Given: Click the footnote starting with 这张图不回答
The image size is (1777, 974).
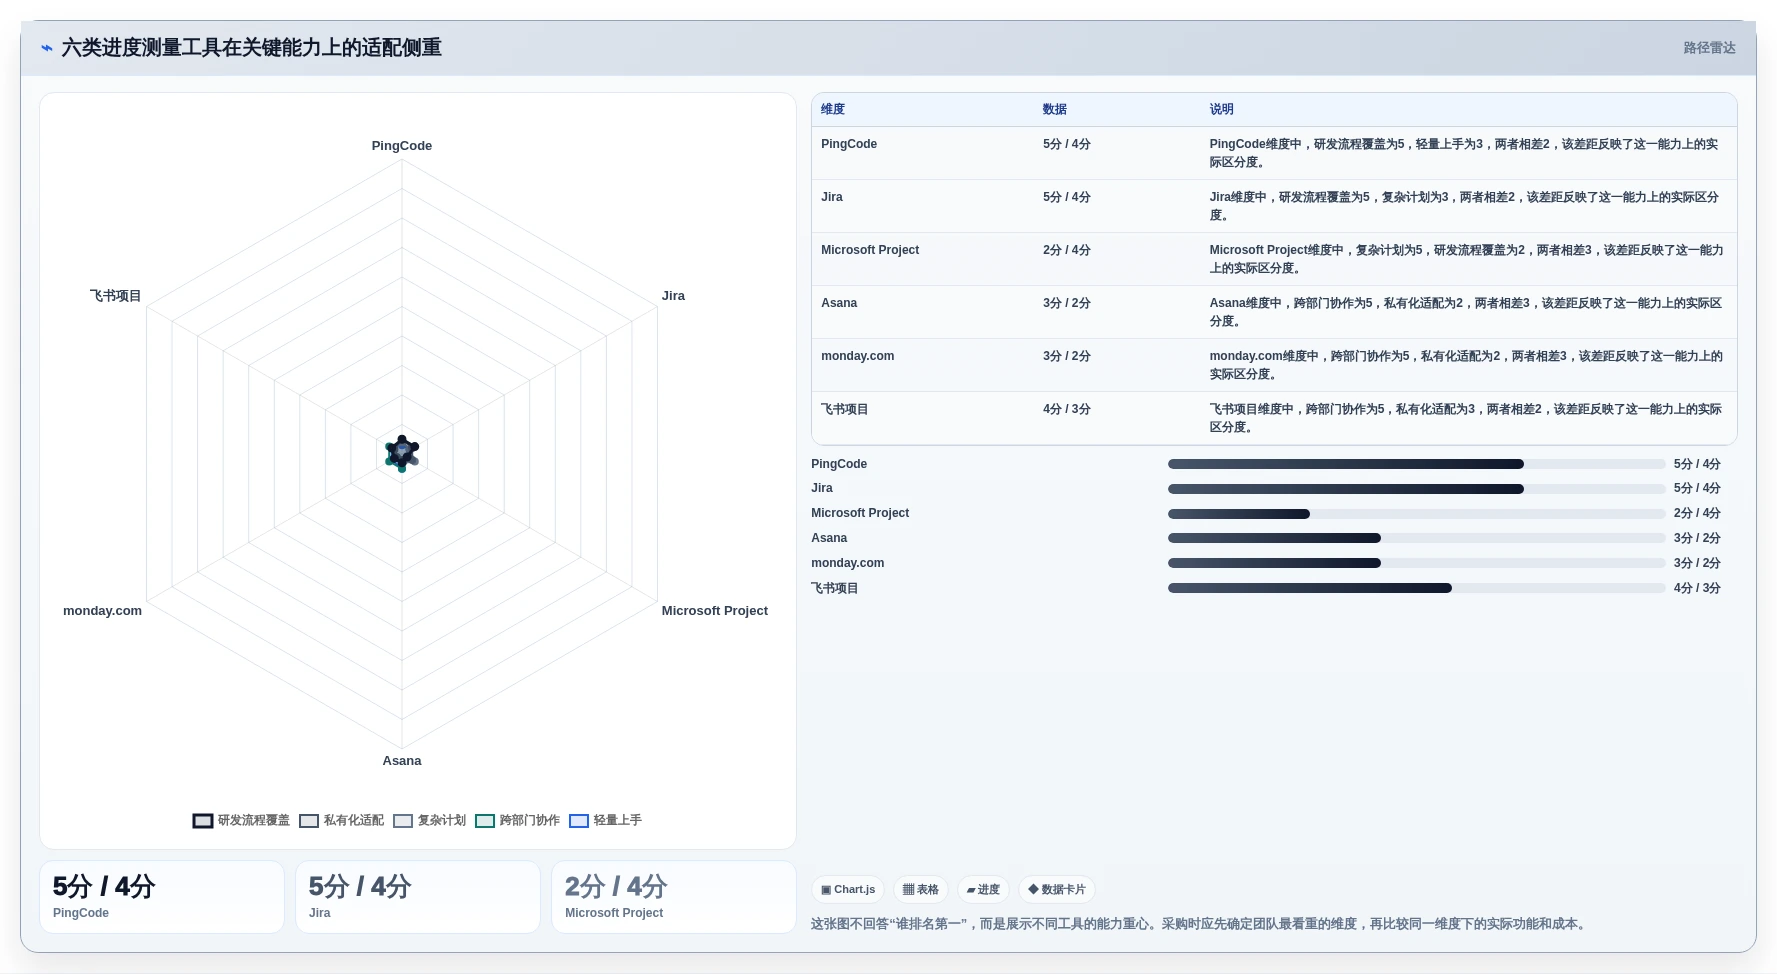Looking at the screenshot, I should pos(1199,924).
